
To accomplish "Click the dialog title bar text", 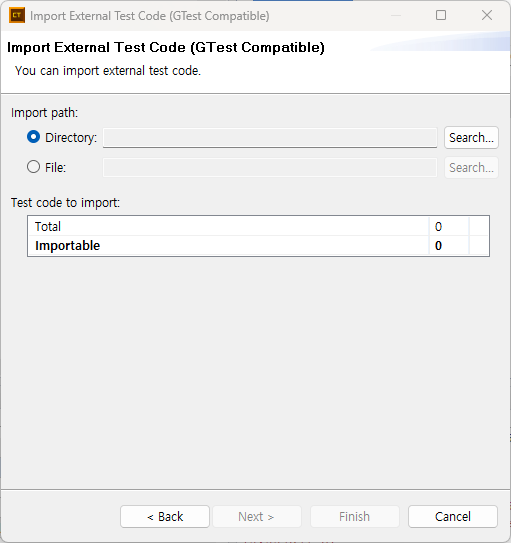I will pyautogui.click(x=150, y=16).
